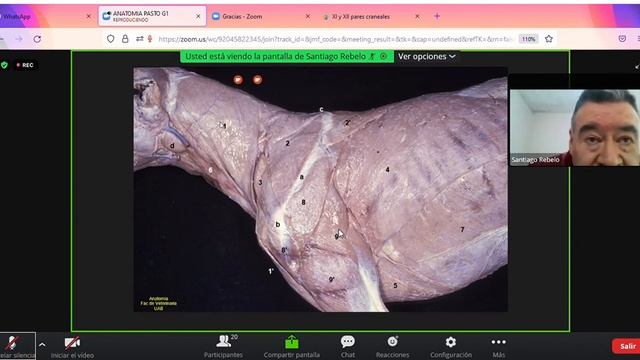Open the Chat panel
Viewport: 640px width, 360px height.
coord(347,347)
